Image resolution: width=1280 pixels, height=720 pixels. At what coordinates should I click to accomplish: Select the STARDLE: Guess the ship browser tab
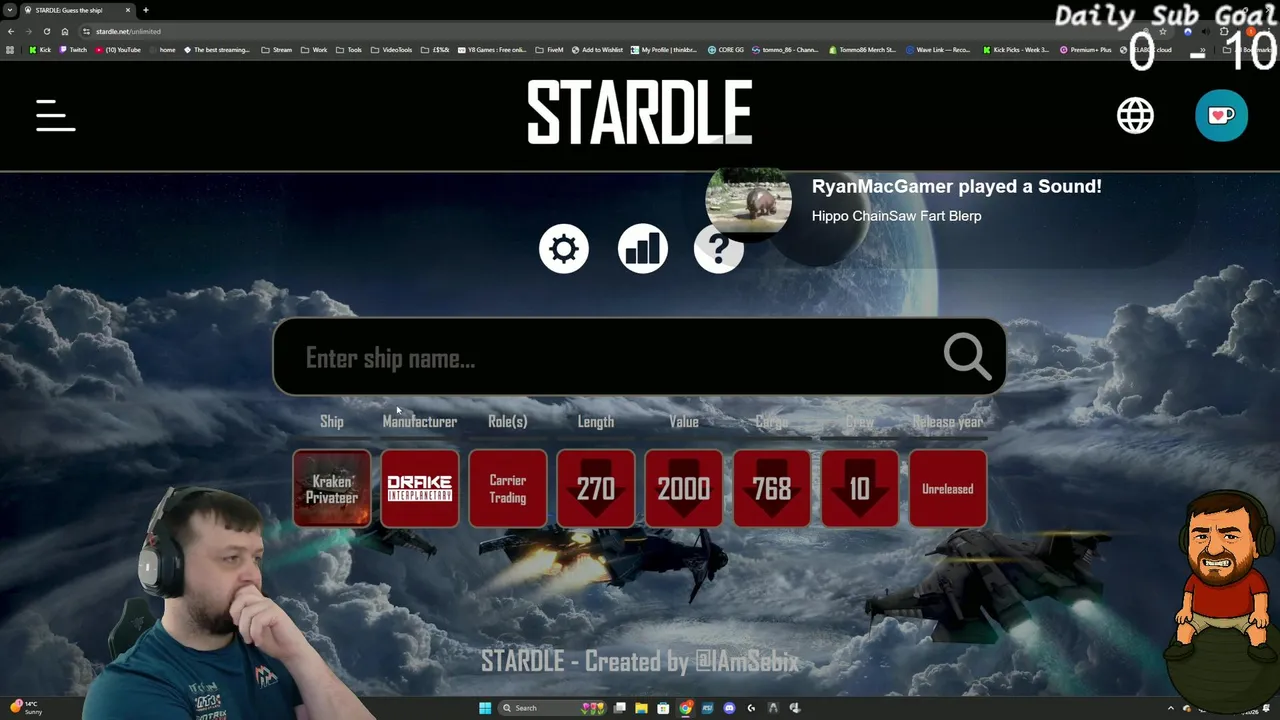click(x=78, y=10)
